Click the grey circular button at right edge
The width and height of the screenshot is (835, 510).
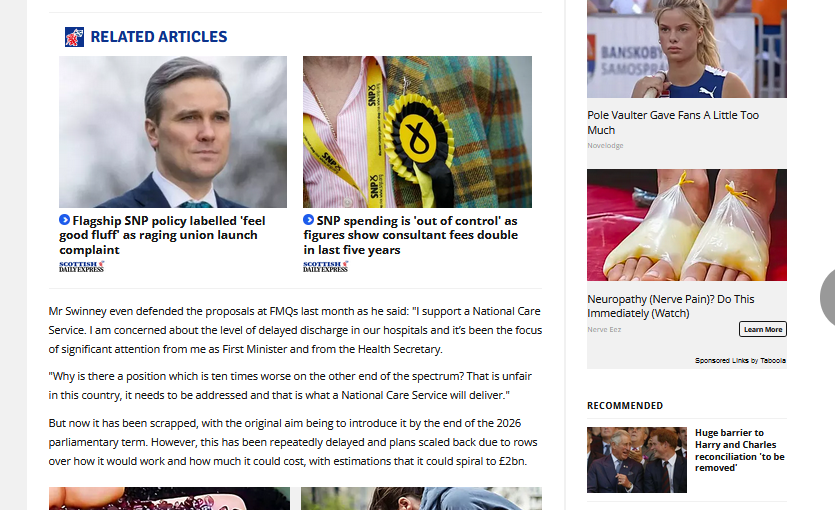pos(828,297)
